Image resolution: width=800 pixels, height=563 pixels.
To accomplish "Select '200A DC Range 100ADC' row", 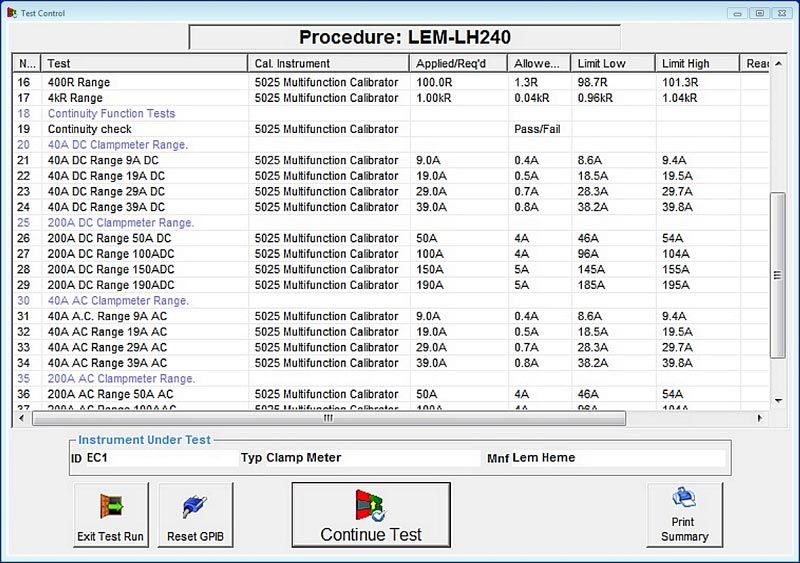I will click(391, 254).
